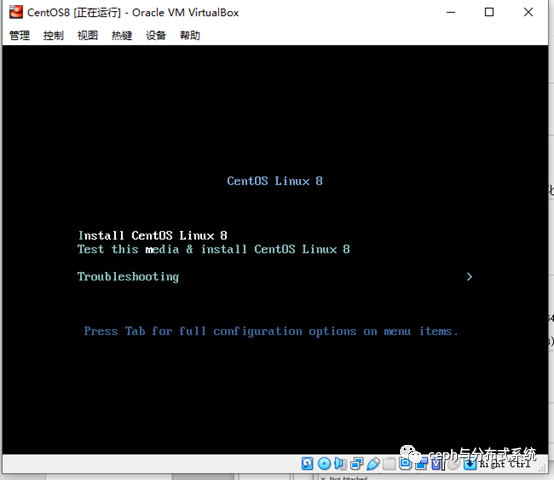
Task: Click the Press Tab configuration hint text
Action: 271,331
